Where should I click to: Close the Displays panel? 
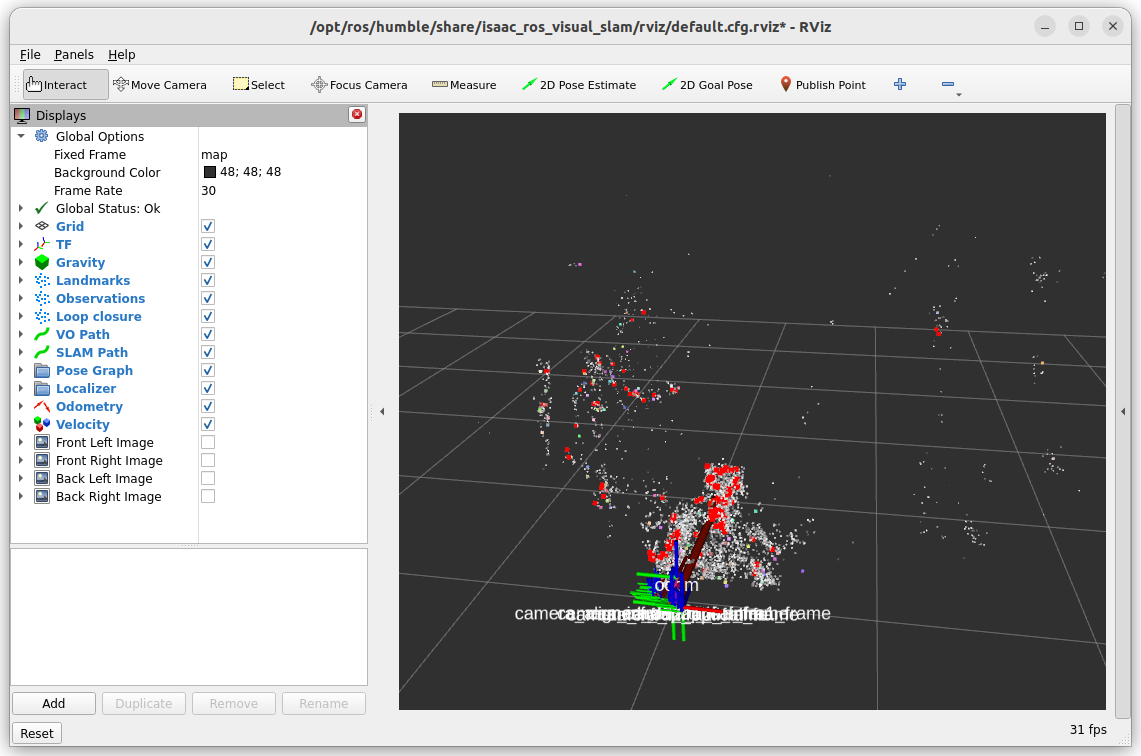pyautogui.click(x=357, y=115)
